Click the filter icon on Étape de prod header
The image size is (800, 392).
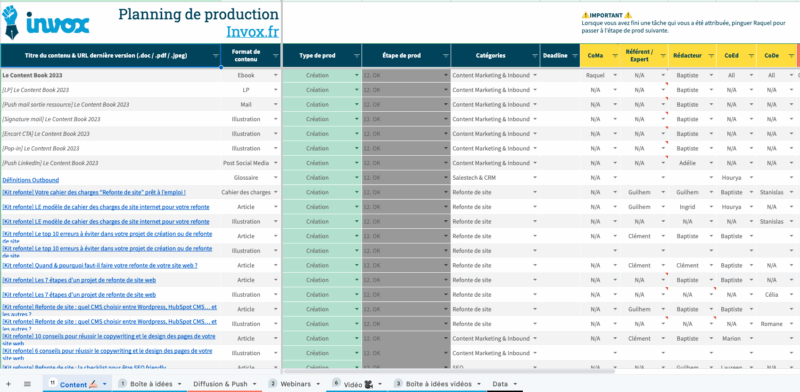(x=445, y=56)
